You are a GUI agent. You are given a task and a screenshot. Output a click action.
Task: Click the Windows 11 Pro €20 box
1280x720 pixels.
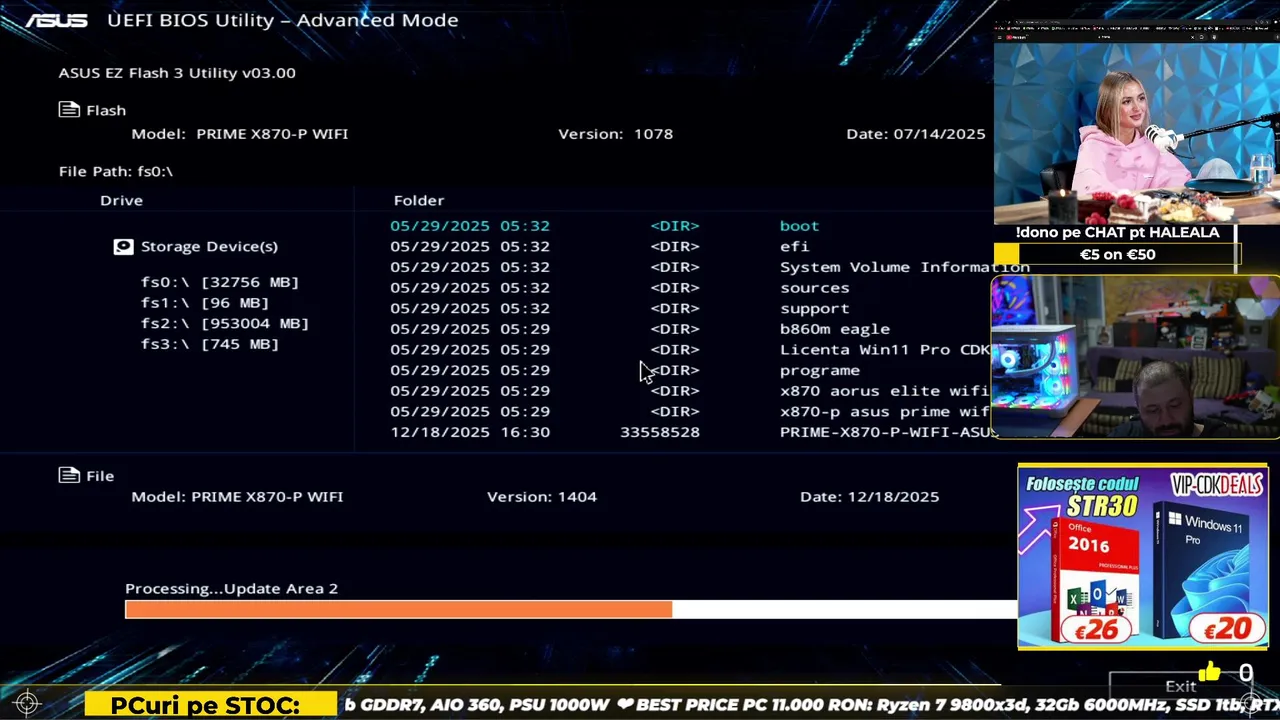click(x=1209, y=572)
